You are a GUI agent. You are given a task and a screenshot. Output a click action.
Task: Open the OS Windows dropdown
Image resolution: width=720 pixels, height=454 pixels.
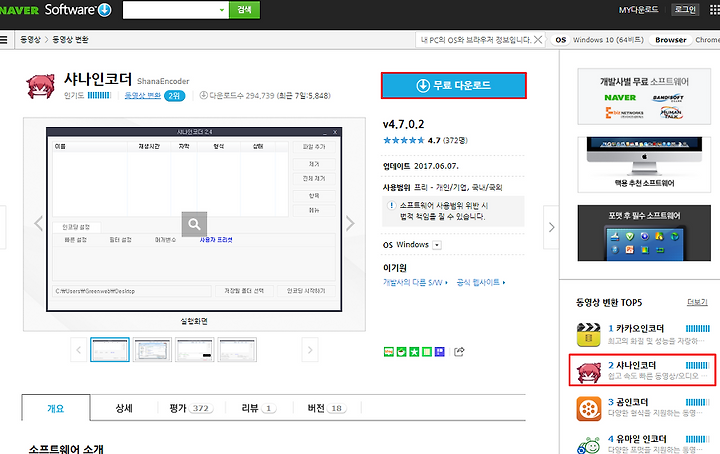437,245
